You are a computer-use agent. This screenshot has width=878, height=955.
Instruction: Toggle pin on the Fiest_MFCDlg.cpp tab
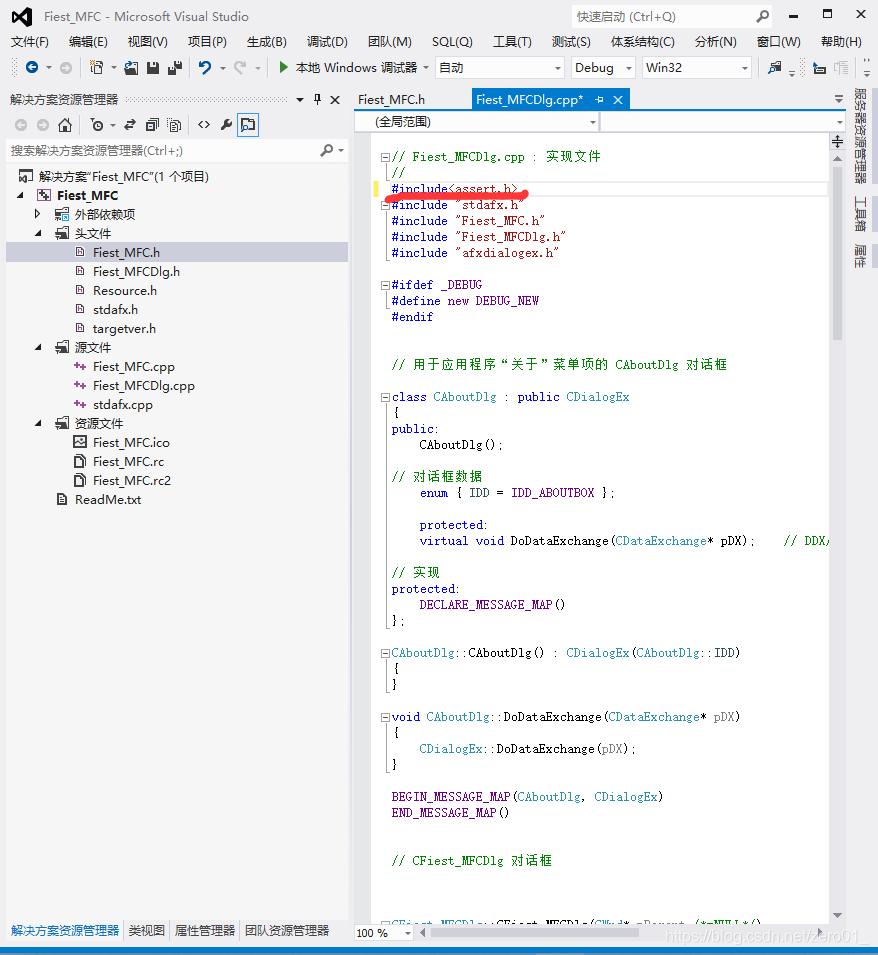pyautogui.click(x=600, y=99)
